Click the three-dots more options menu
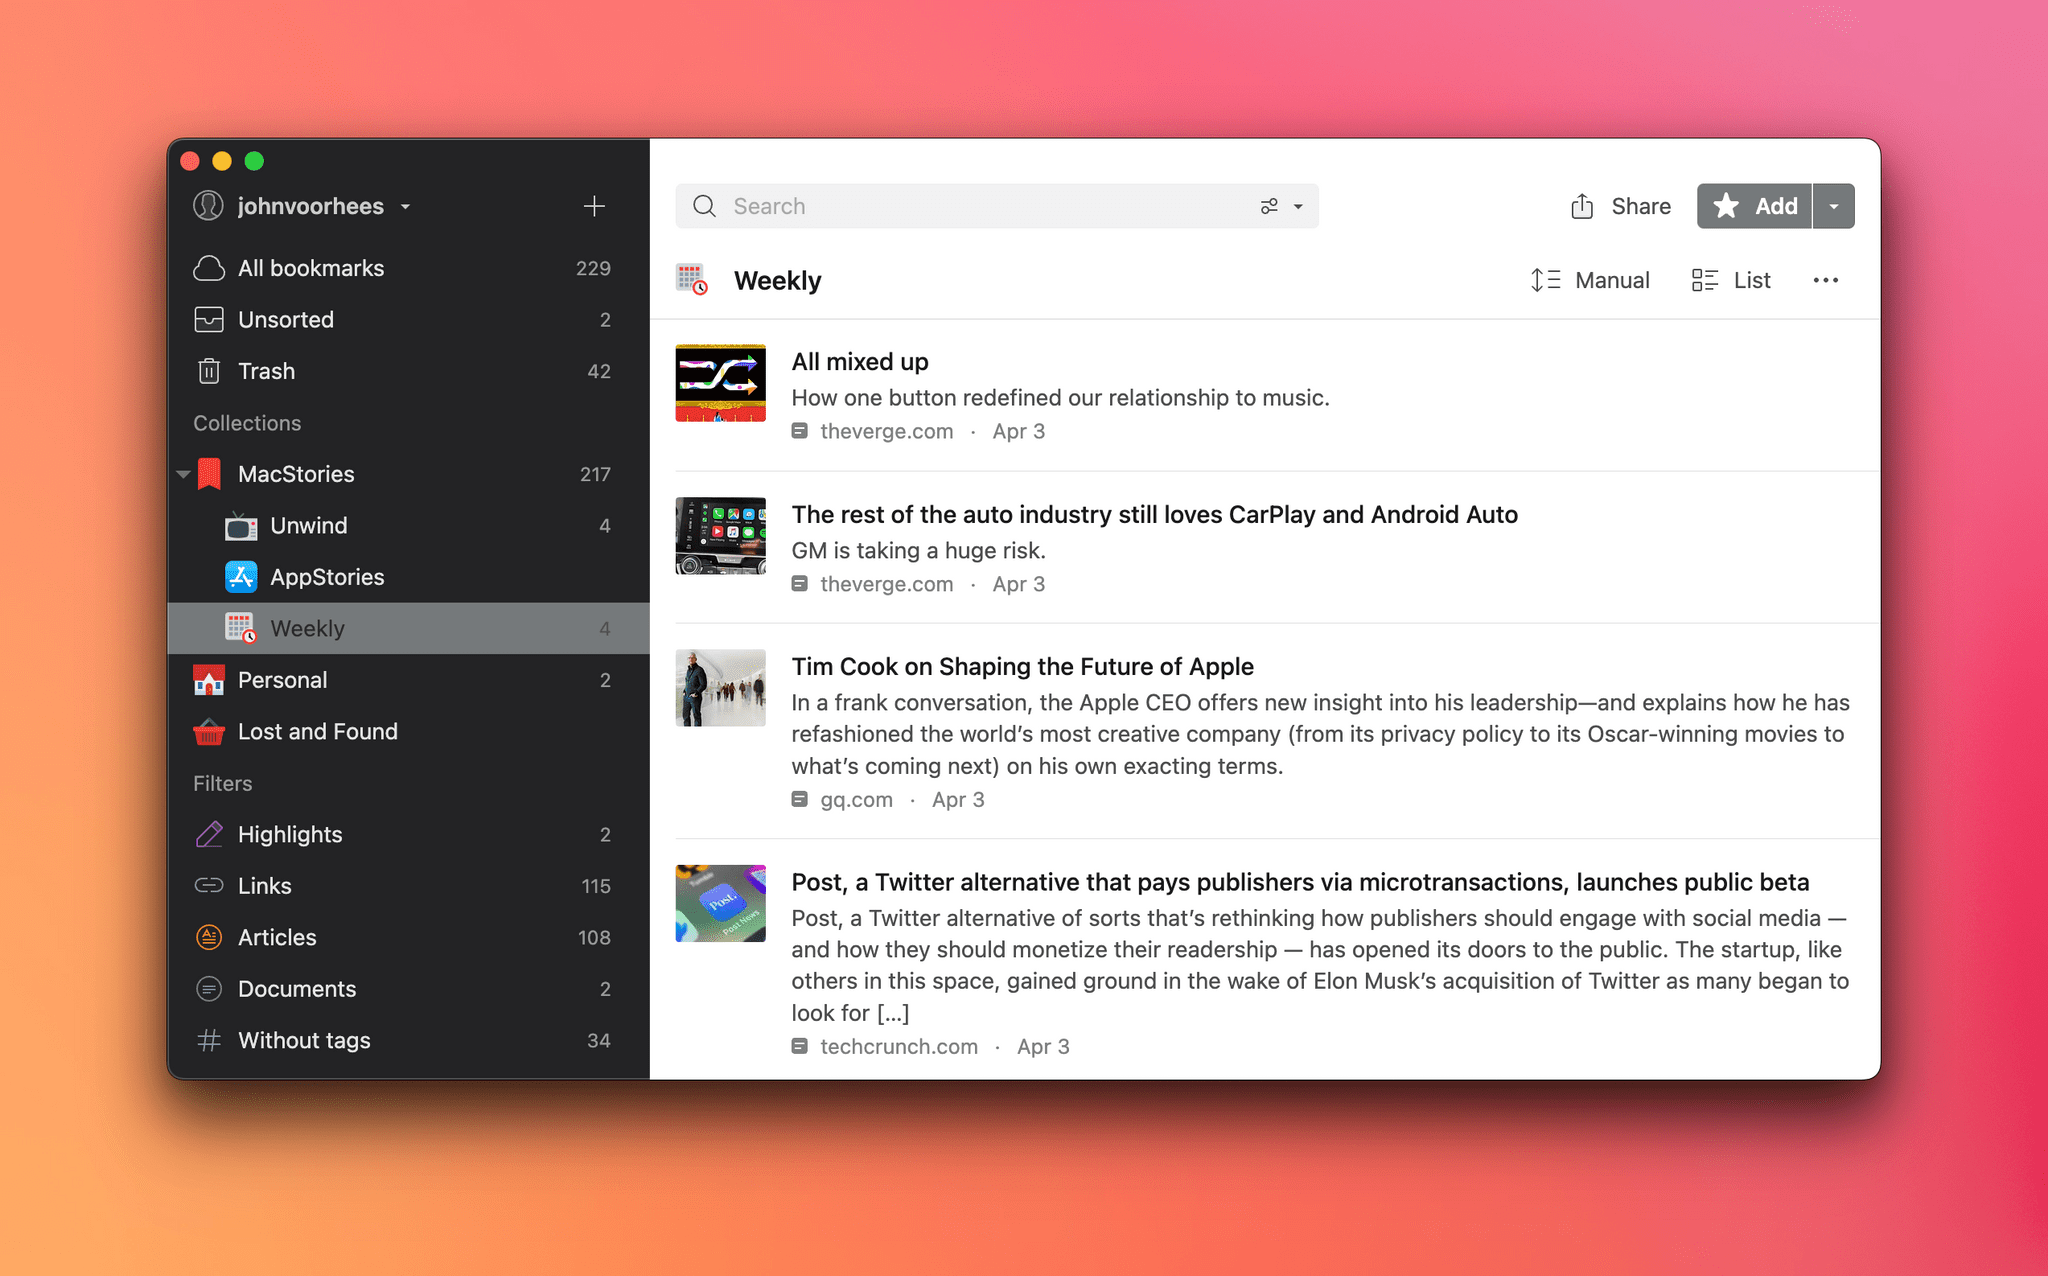 pyautogui.click(x=1826, y=279)
